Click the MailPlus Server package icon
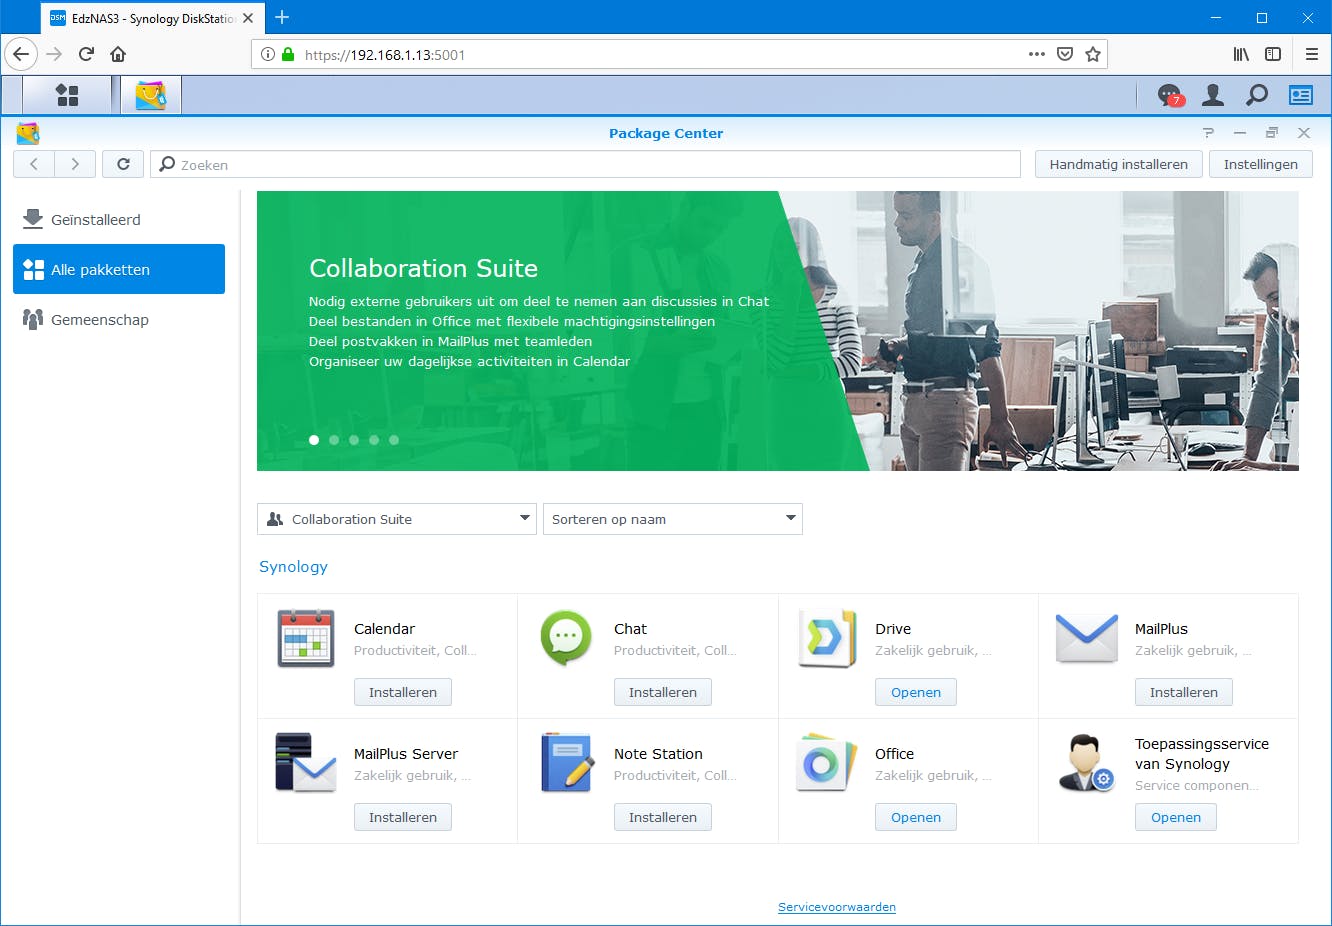 coord(305,763)
